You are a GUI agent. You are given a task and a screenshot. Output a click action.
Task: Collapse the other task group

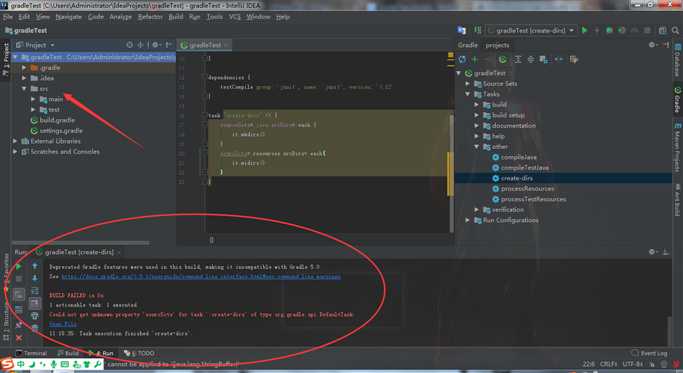(x=477, y=146)
